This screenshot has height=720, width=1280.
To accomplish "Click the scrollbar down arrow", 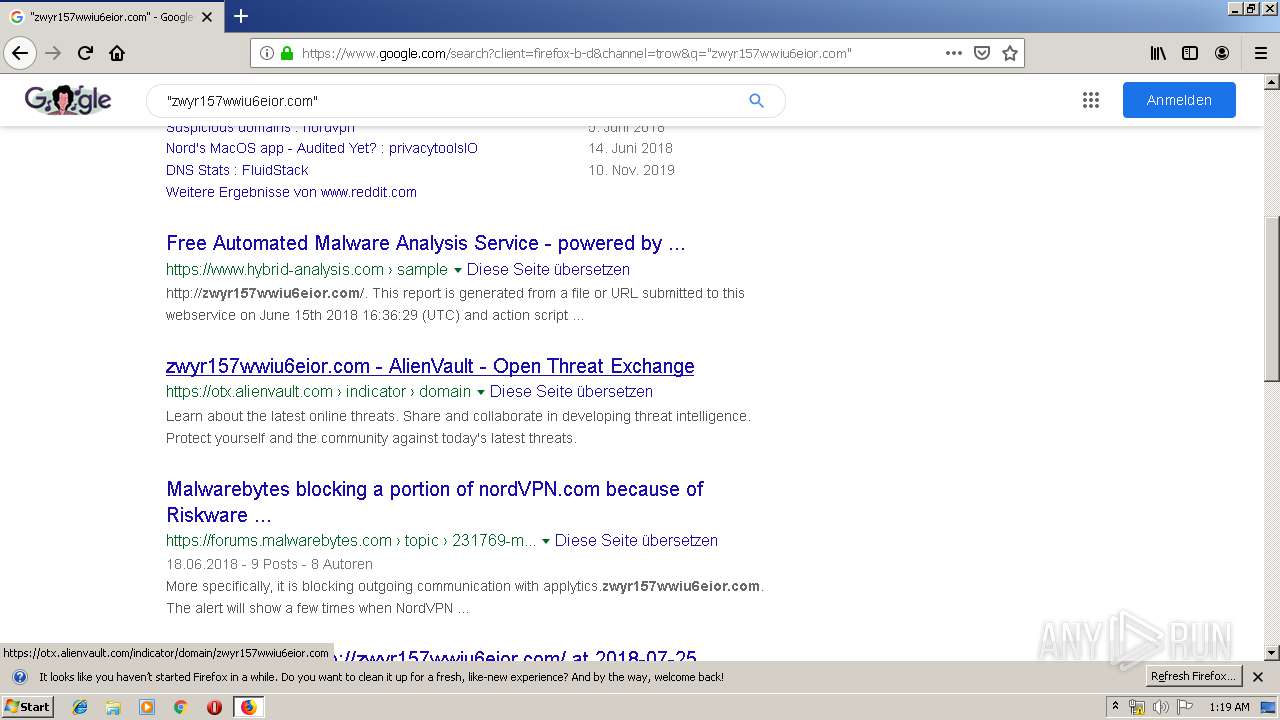I will (x=1272, y=653).
